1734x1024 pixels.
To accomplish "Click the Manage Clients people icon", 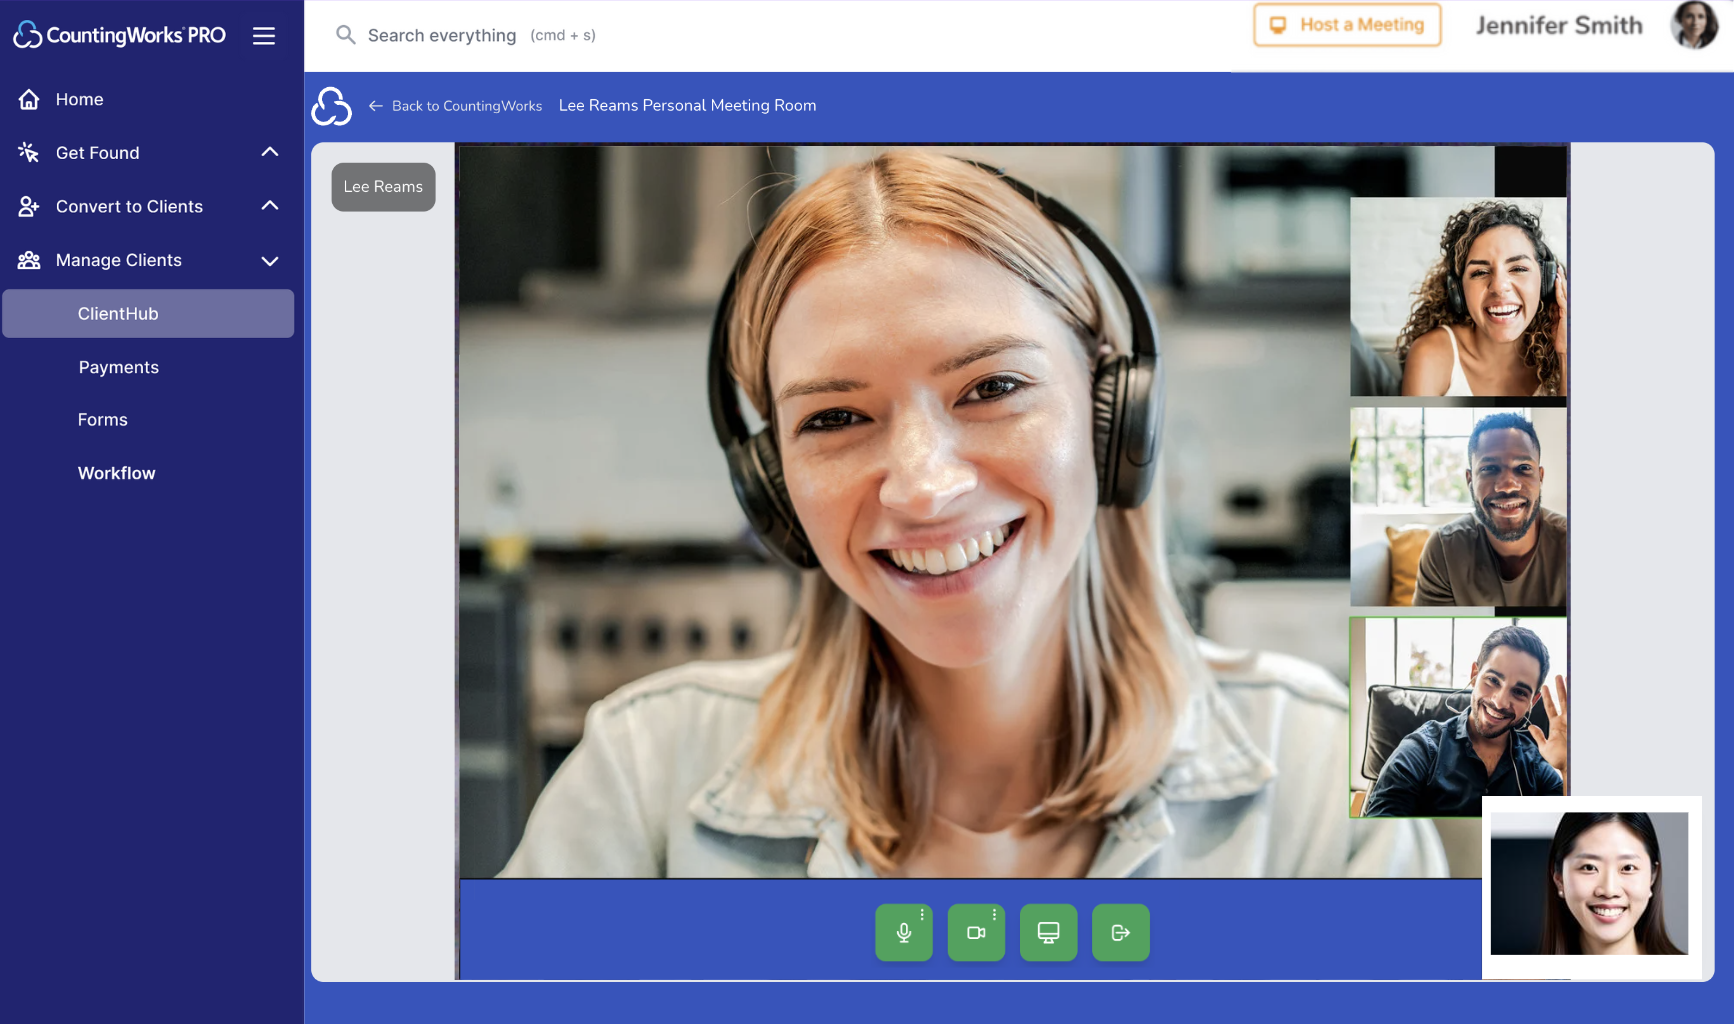I will pyautogui.click(x=29, y=260).
